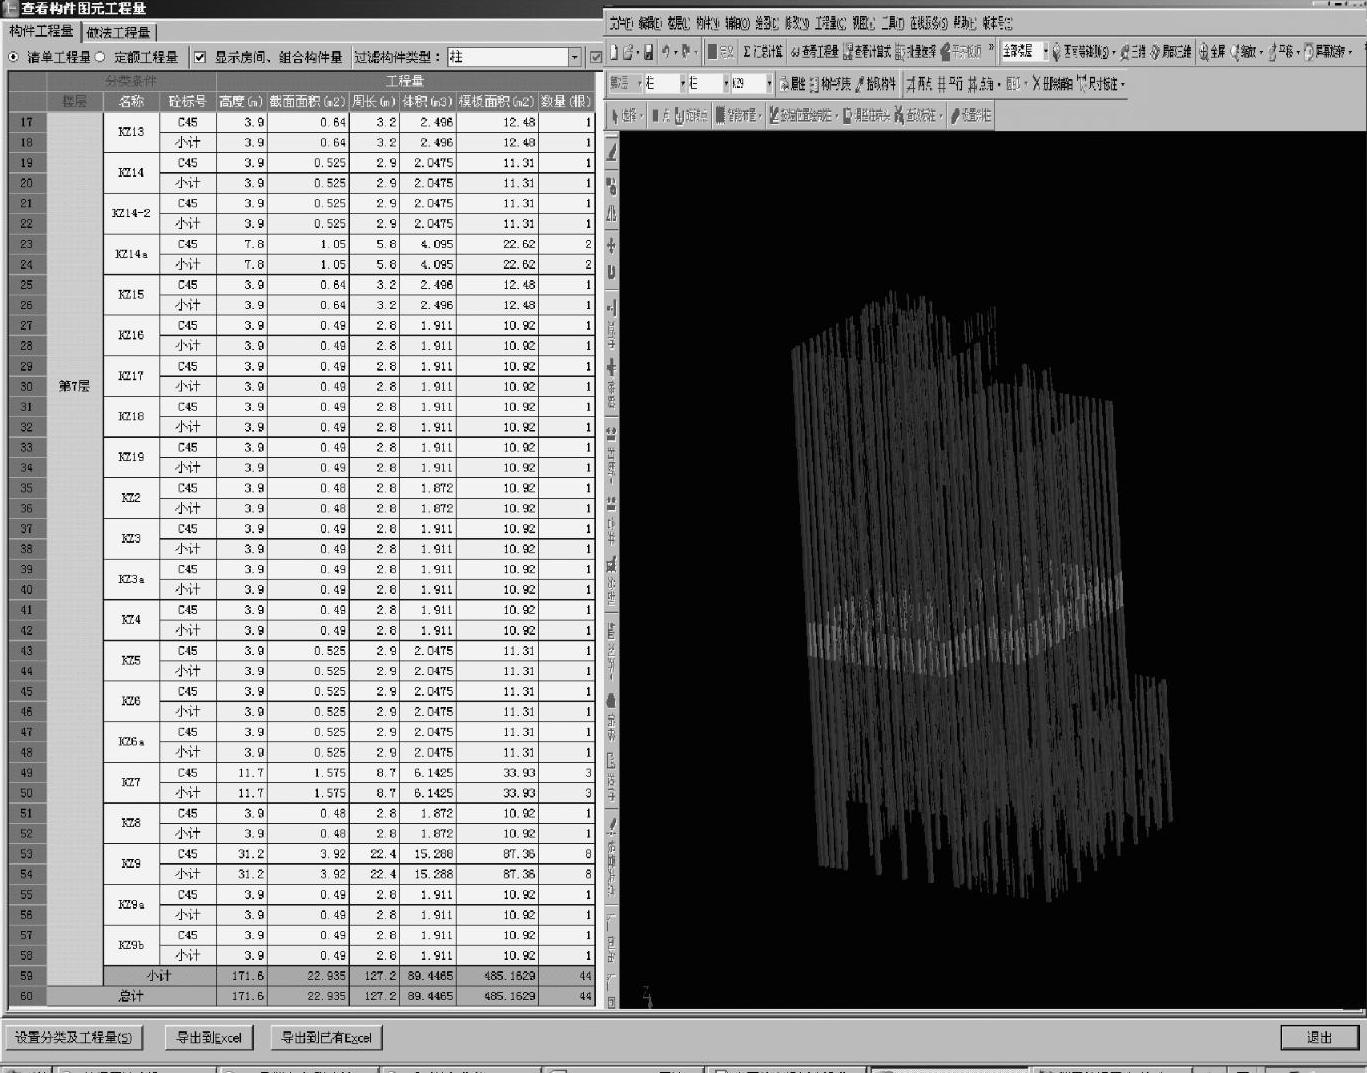Click the 导出到Excel button
Viewport: 1367px width, 1073px height.
(209, 1038)
